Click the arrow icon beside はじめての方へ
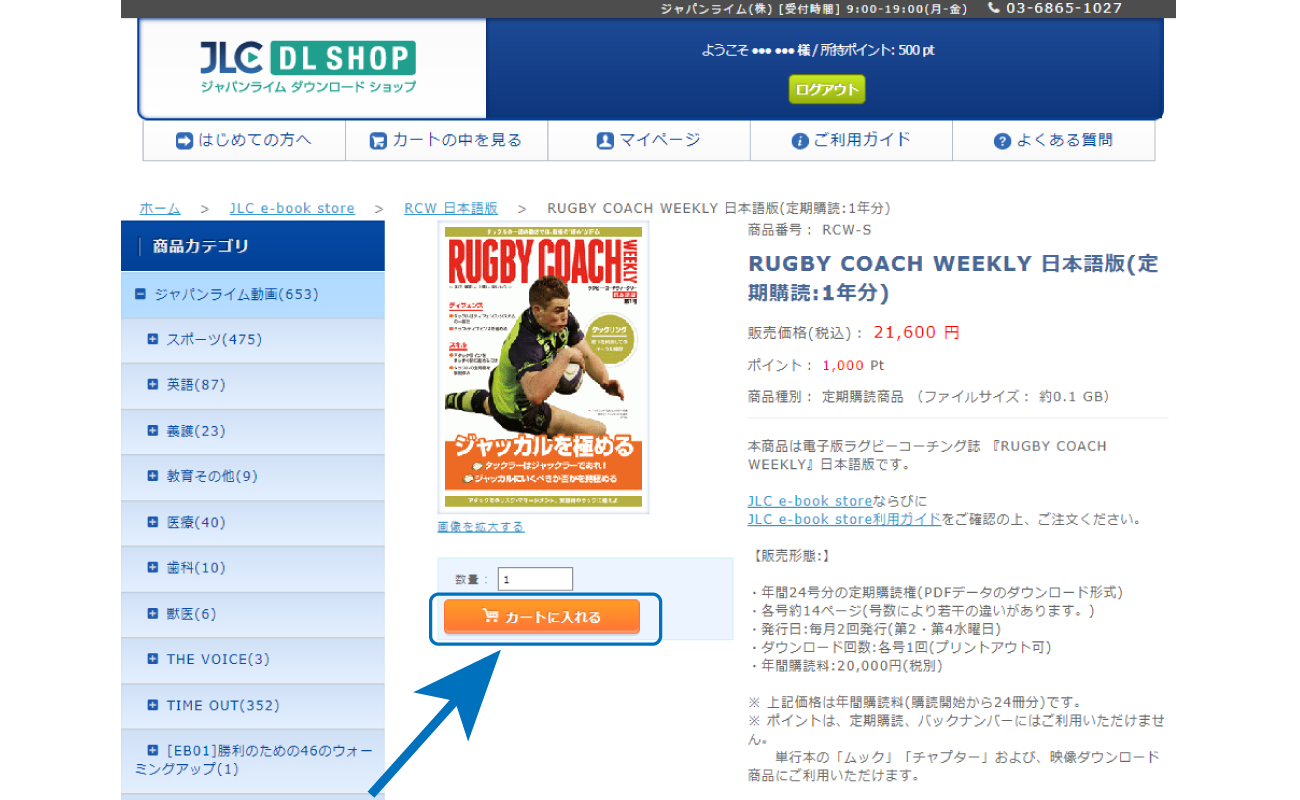Image resolution: width=1300 pixels, height=800 pixels. click(x=184, y=141)
